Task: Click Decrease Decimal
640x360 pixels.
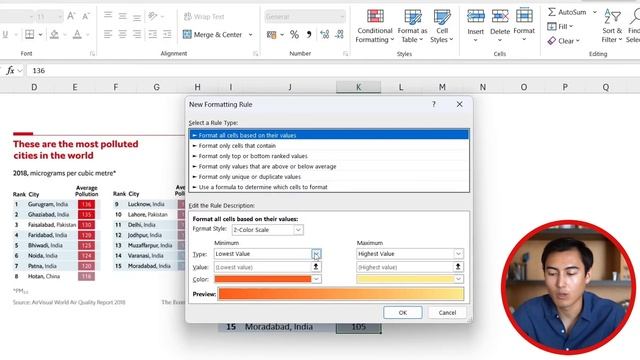Action: click(x=339, y=35)
